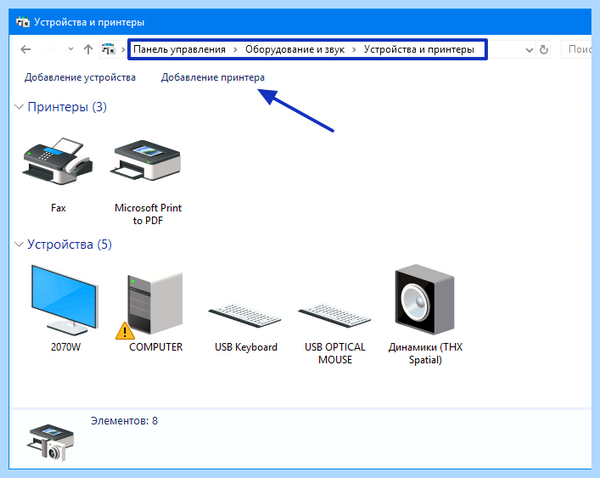Select the USB Keyboard icon
Image resolution: width=600 pixels, height=478 pixels.
coord(245,315)
